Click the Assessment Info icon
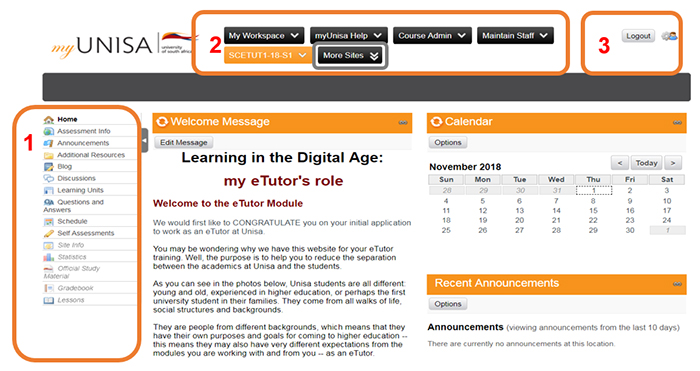The image size is (700, 371). pos(49,131)
